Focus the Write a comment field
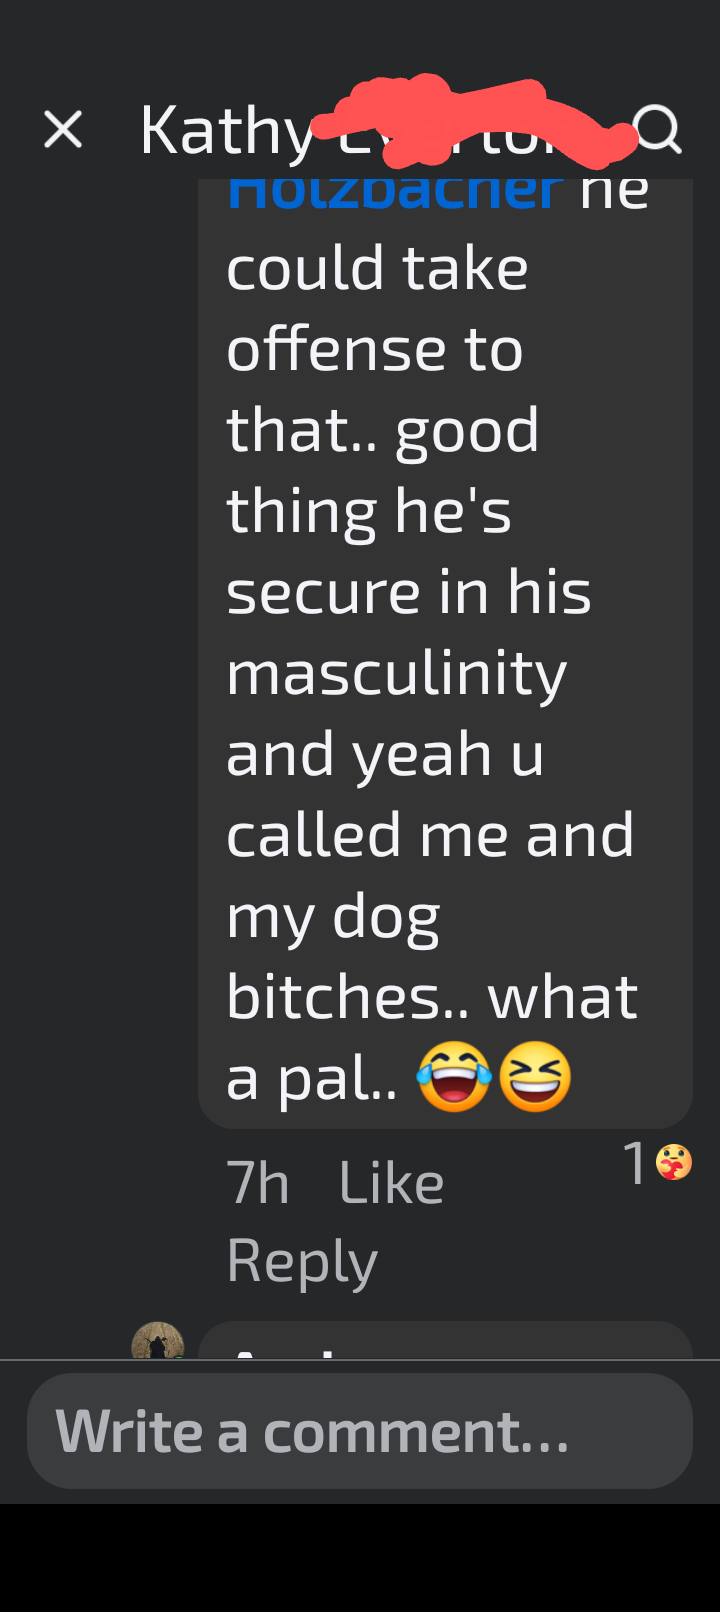Viewport: 720px width, 1612px height. [360, 1431]
